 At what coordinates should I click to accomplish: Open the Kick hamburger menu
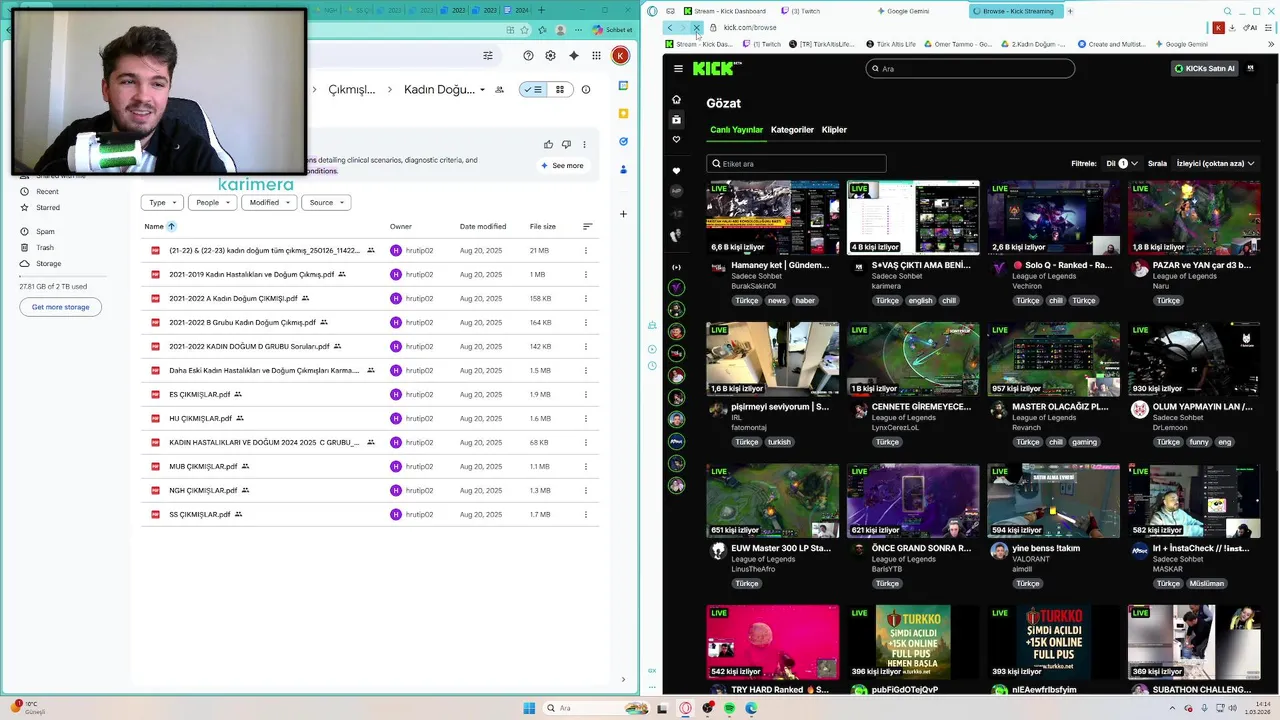pos(678,68)
